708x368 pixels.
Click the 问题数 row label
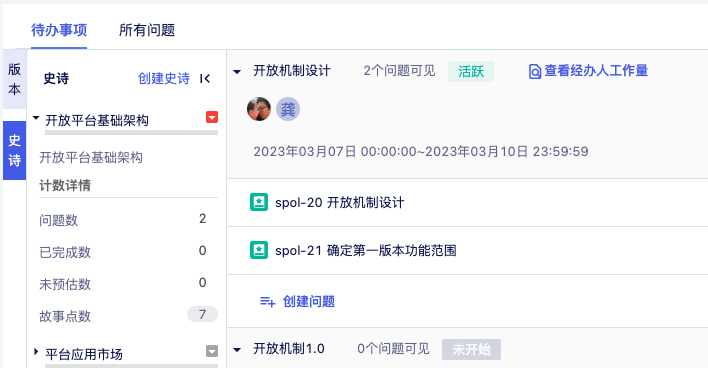59,220
